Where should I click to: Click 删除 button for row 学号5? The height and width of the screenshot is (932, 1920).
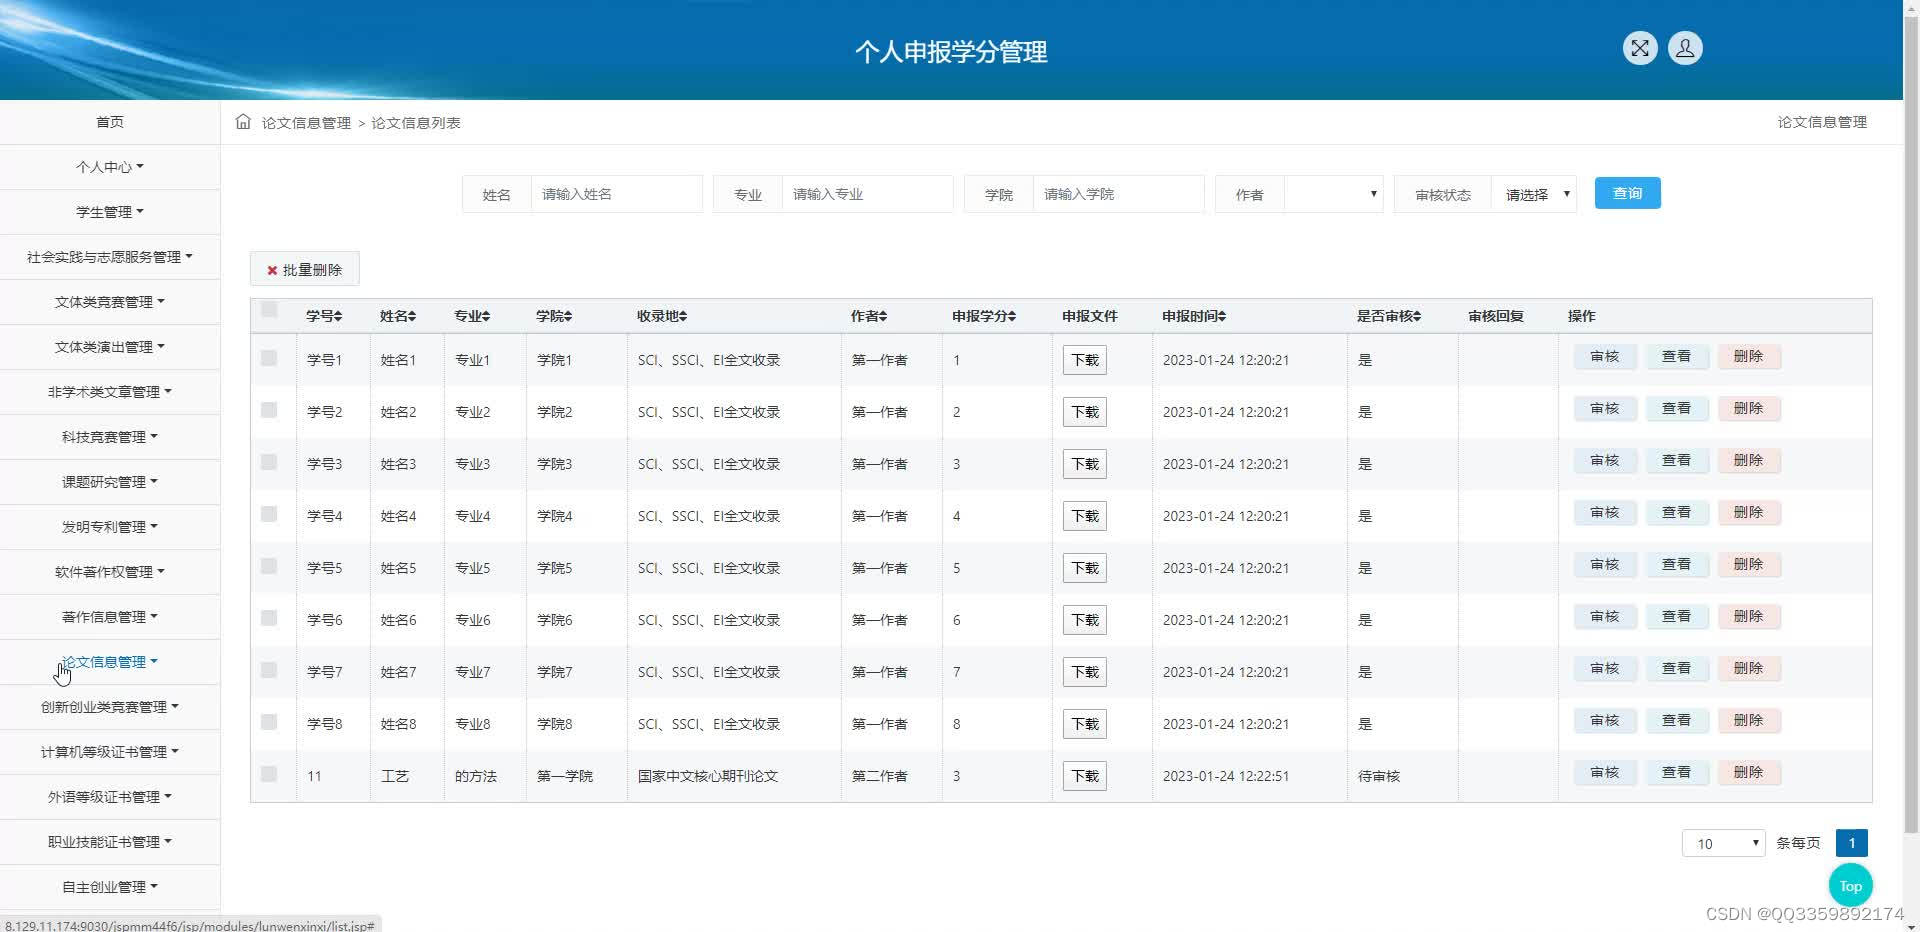pyautogui.click(x=1749, y=564)
